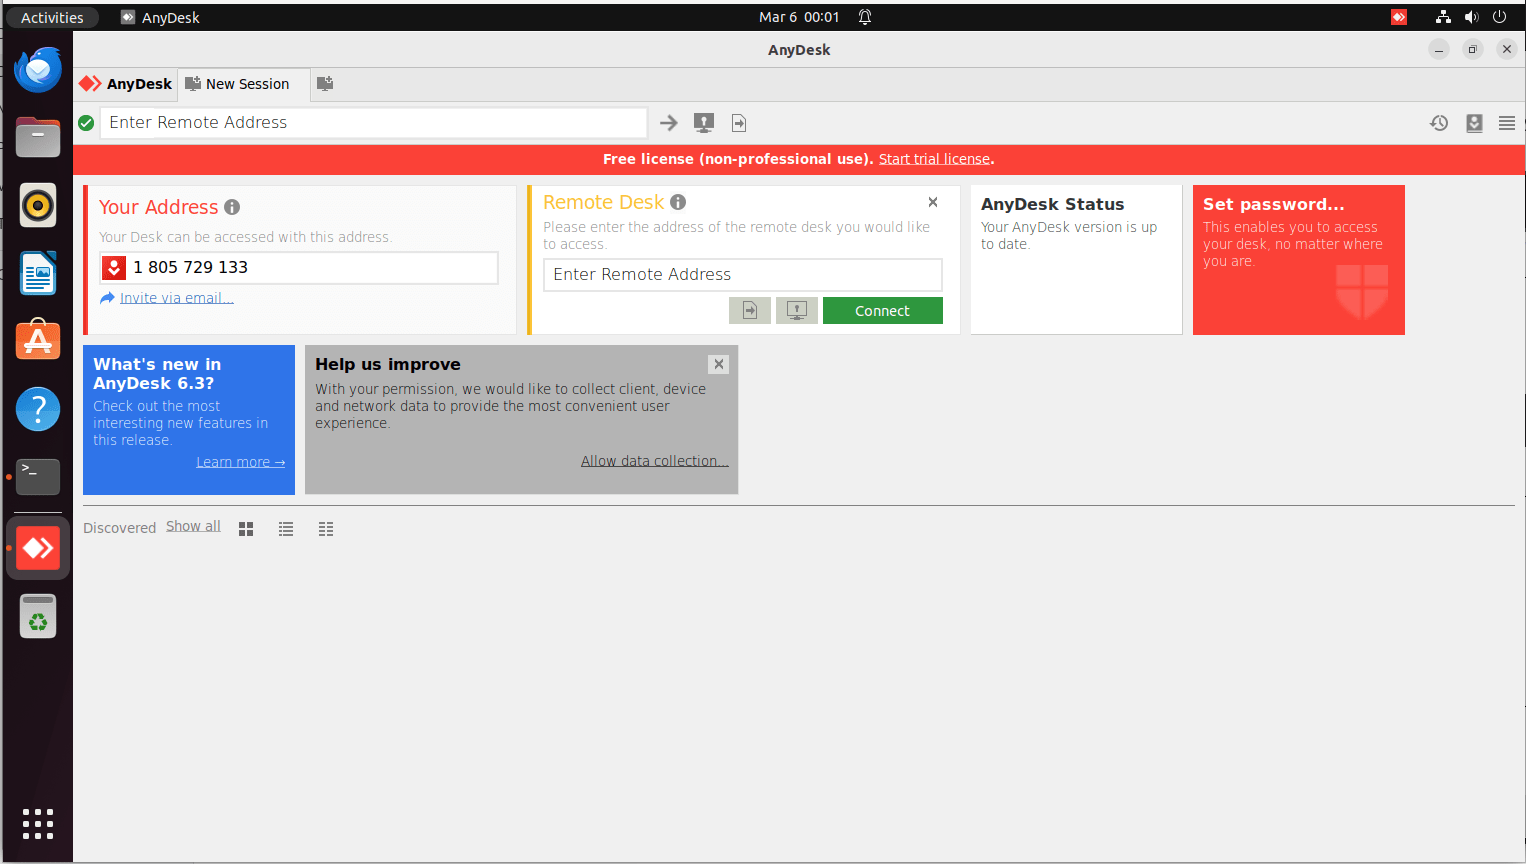Open Help from the dock
Screen dimensions: 1526x864
(38, 409)
